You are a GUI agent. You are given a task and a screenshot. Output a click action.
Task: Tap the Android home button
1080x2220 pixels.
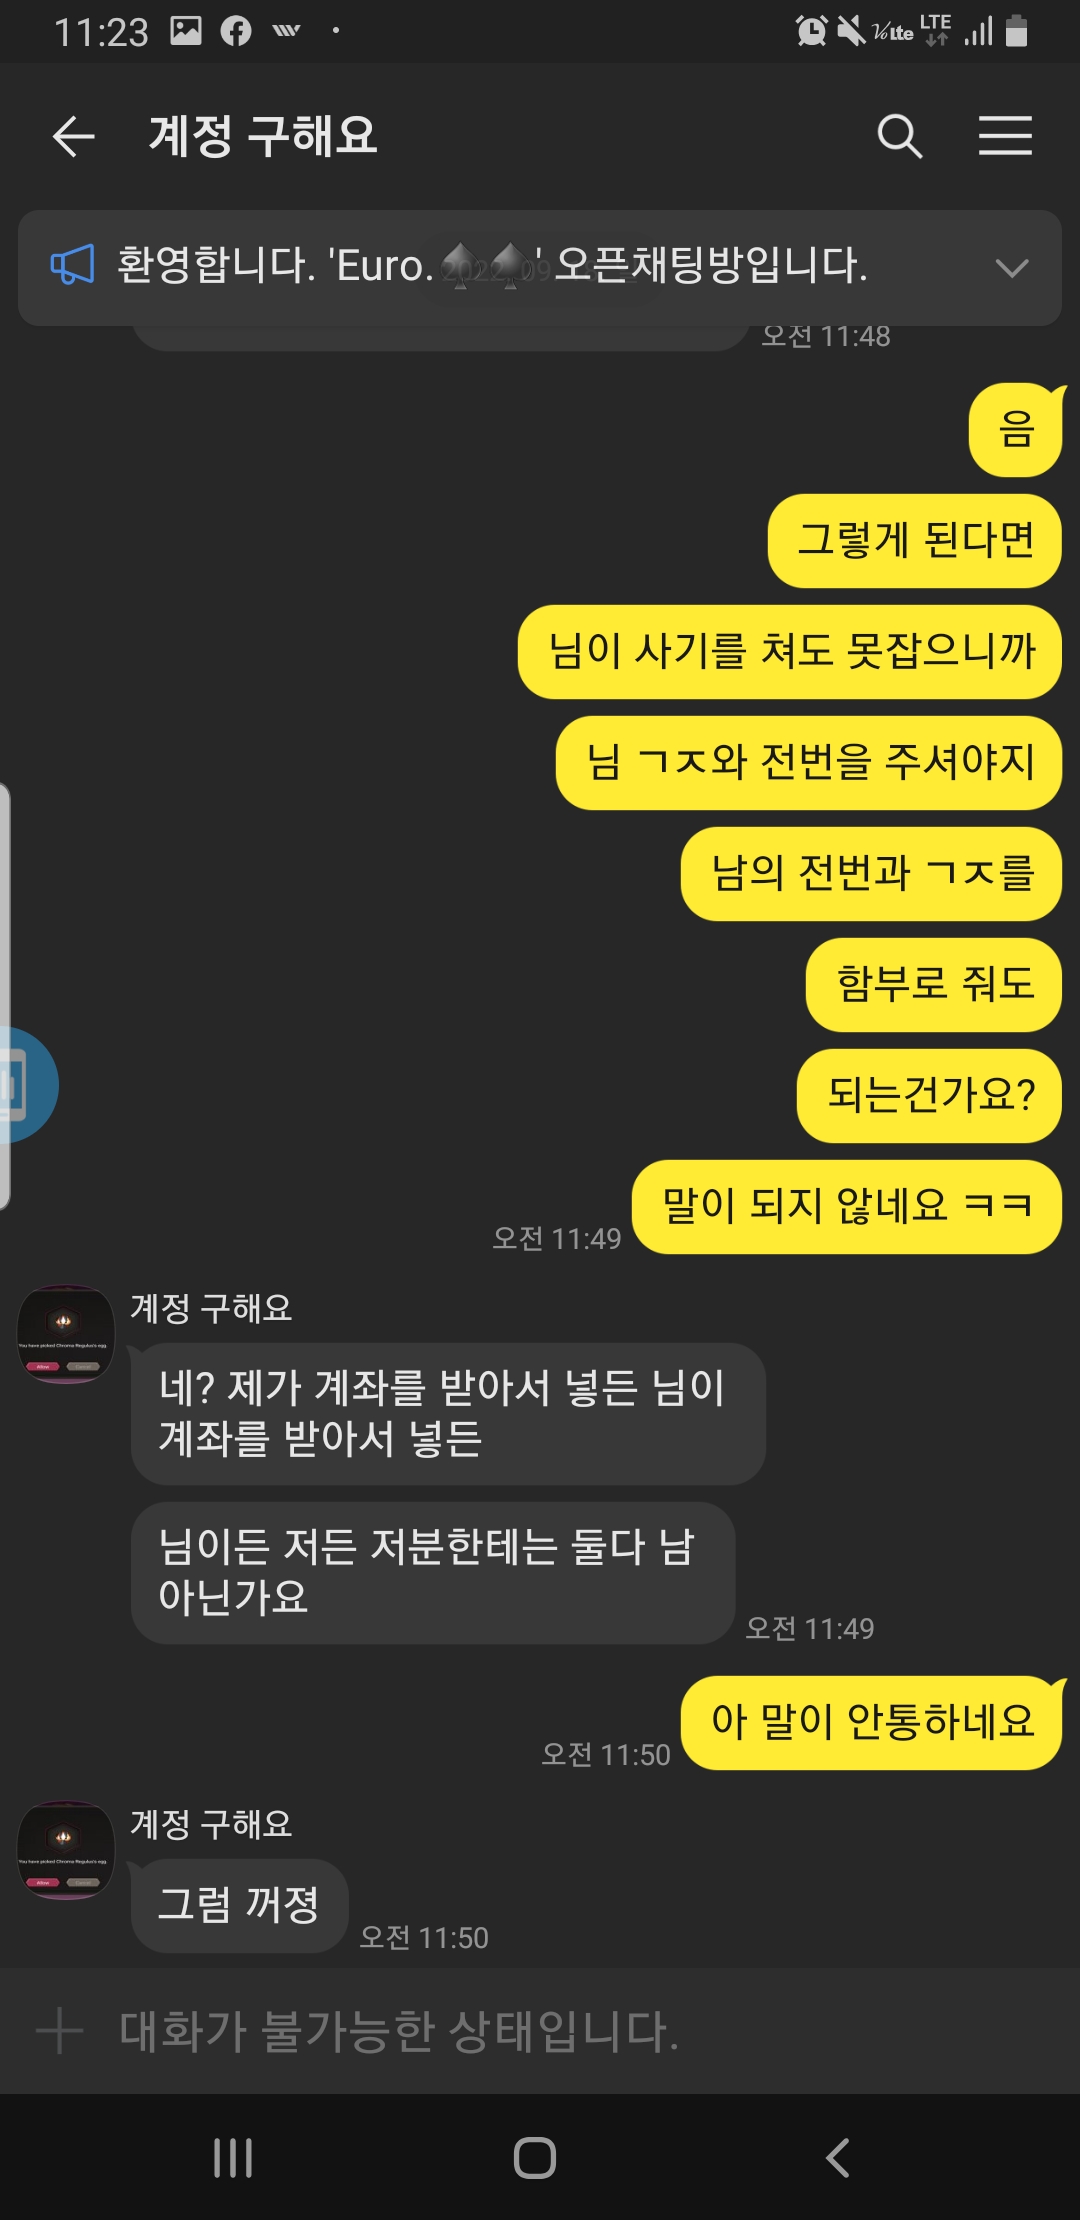[x=535, y=2157]
